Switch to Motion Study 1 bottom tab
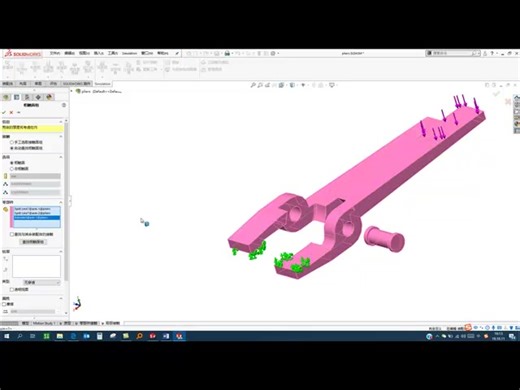520x390 pixels. [44, 323]
